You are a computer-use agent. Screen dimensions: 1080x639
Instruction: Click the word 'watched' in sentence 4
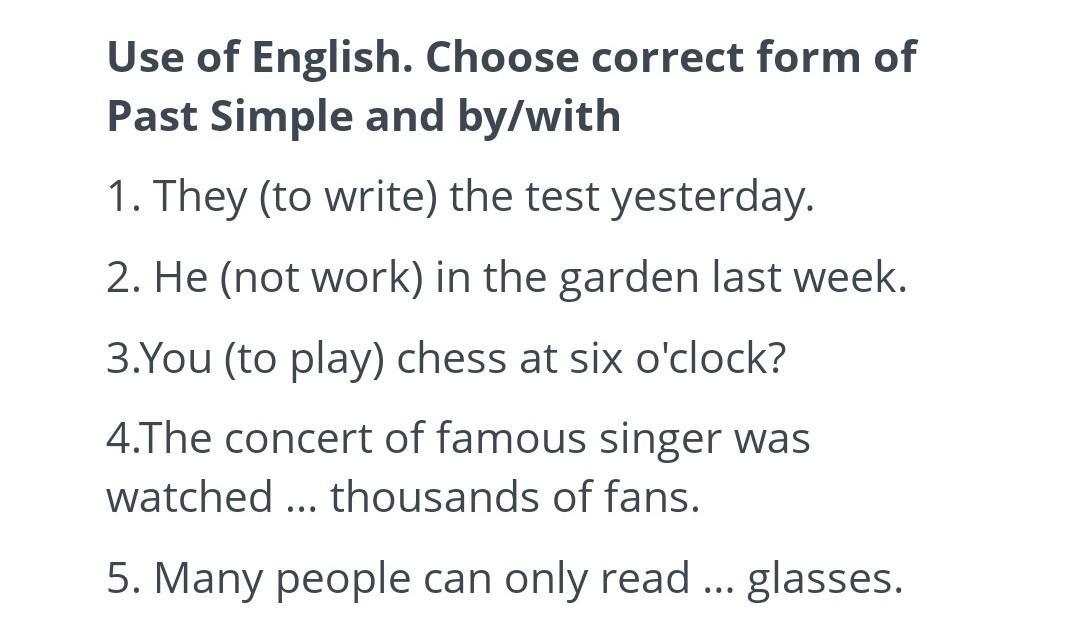[x=190, y=497]
